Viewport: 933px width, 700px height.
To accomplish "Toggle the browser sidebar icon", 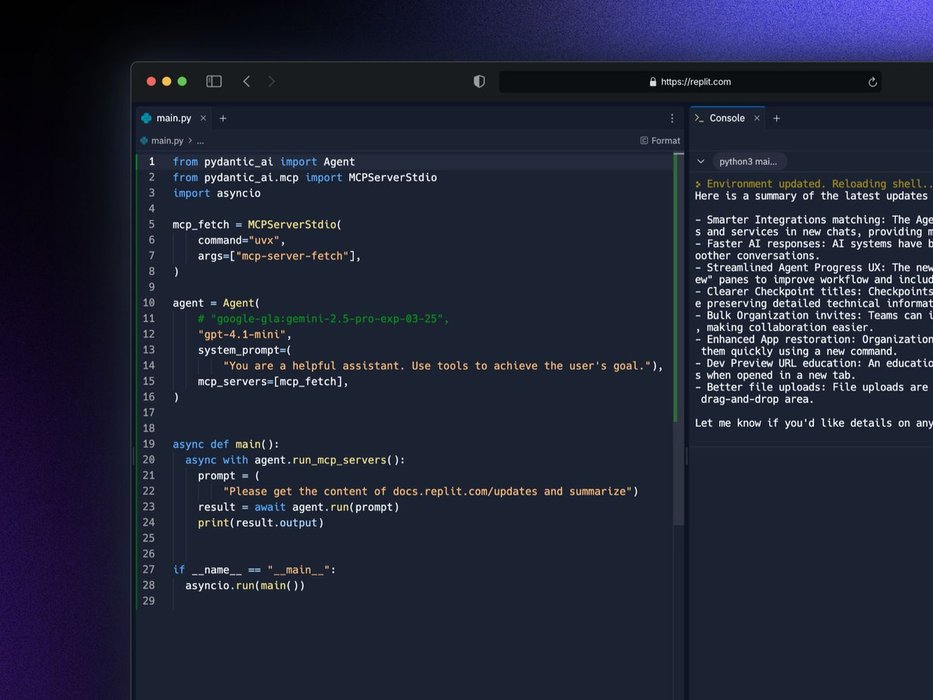I will [214, 81].
